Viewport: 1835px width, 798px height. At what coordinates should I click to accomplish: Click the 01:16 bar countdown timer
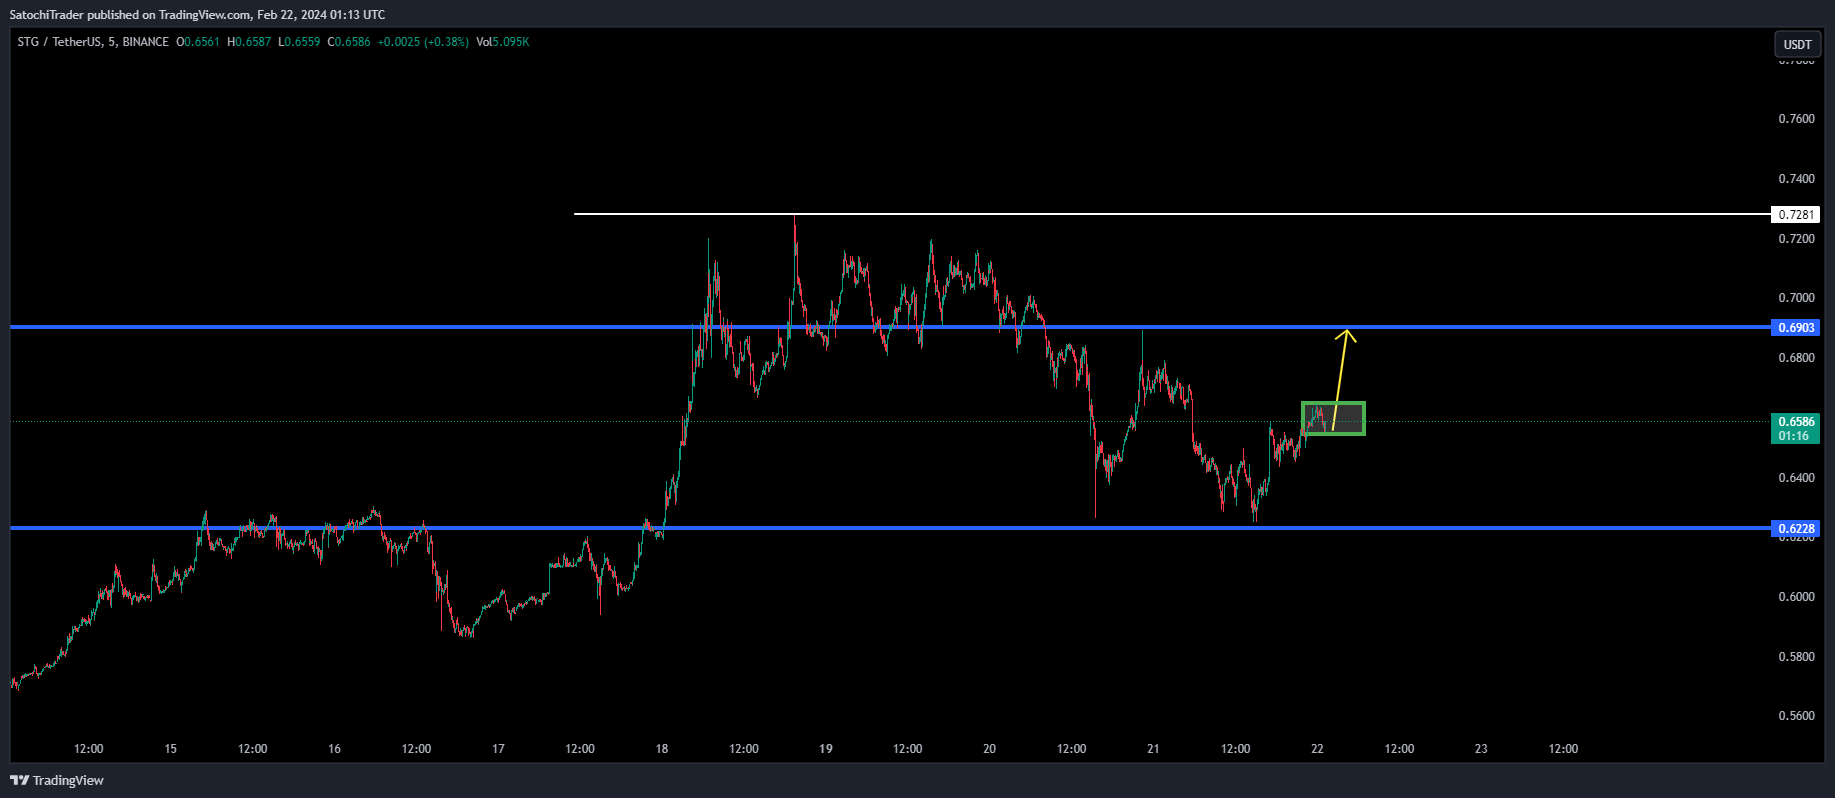pos(1795,436)
